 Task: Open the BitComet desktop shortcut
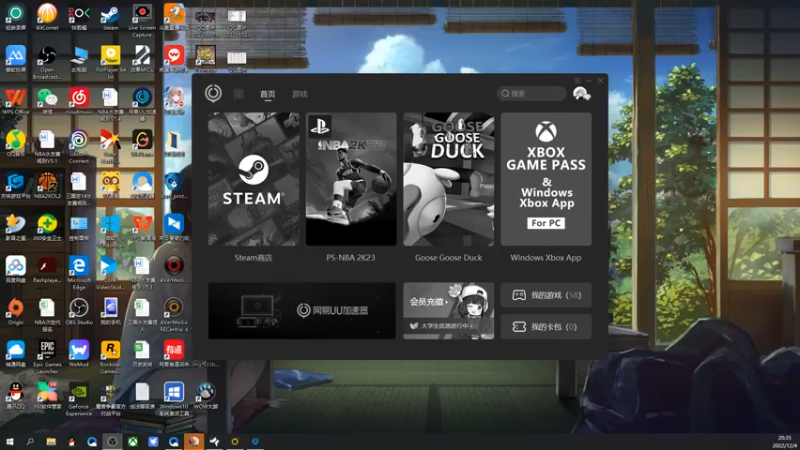(47, 17)
